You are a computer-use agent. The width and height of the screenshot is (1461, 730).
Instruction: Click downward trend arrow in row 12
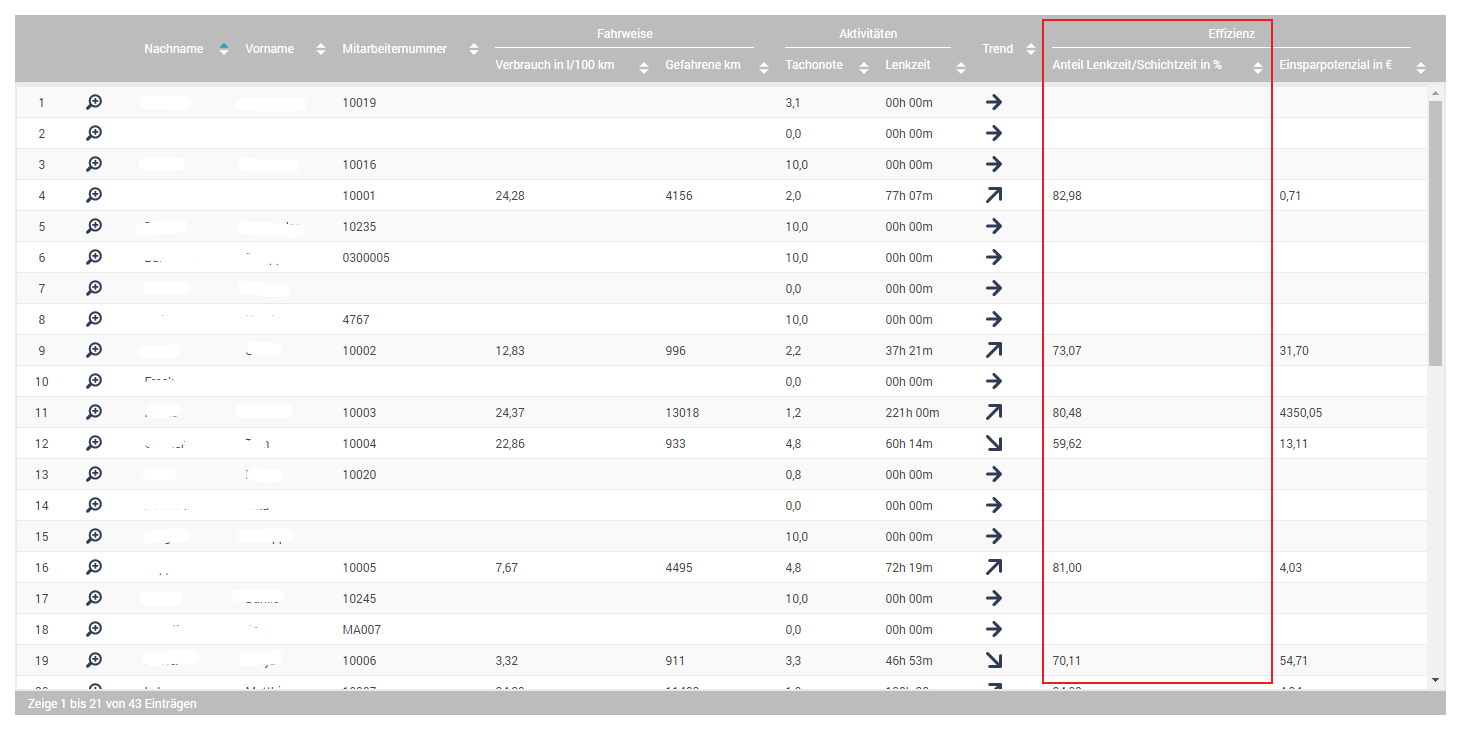(x=993, y=443)
